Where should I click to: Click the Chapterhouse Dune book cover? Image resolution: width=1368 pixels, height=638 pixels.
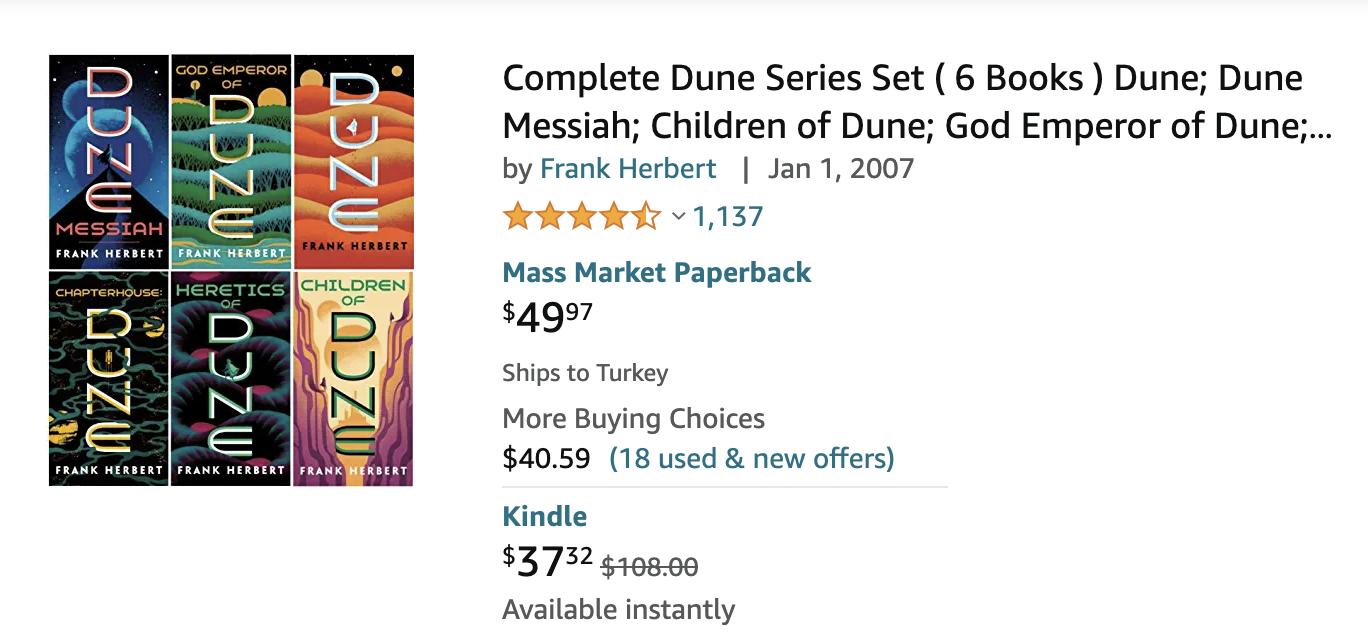pyautogui.click(x=109, y=379)
